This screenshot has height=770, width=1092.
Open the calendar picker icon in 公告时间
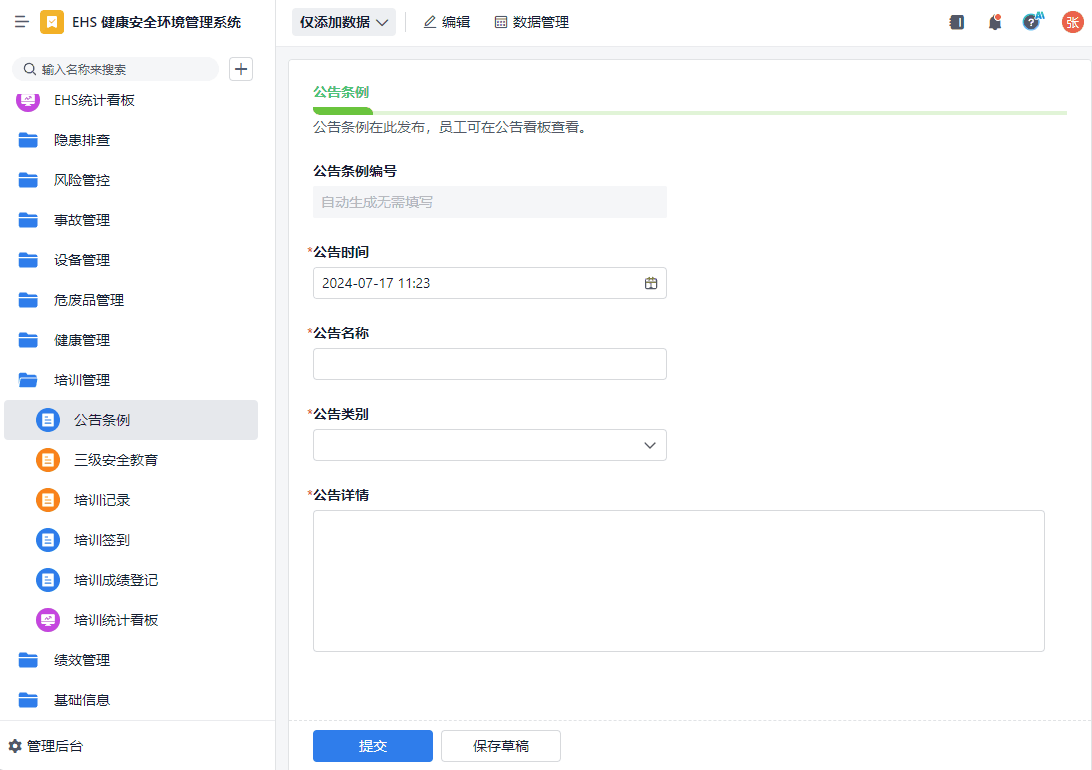click(x=650, y=283)
